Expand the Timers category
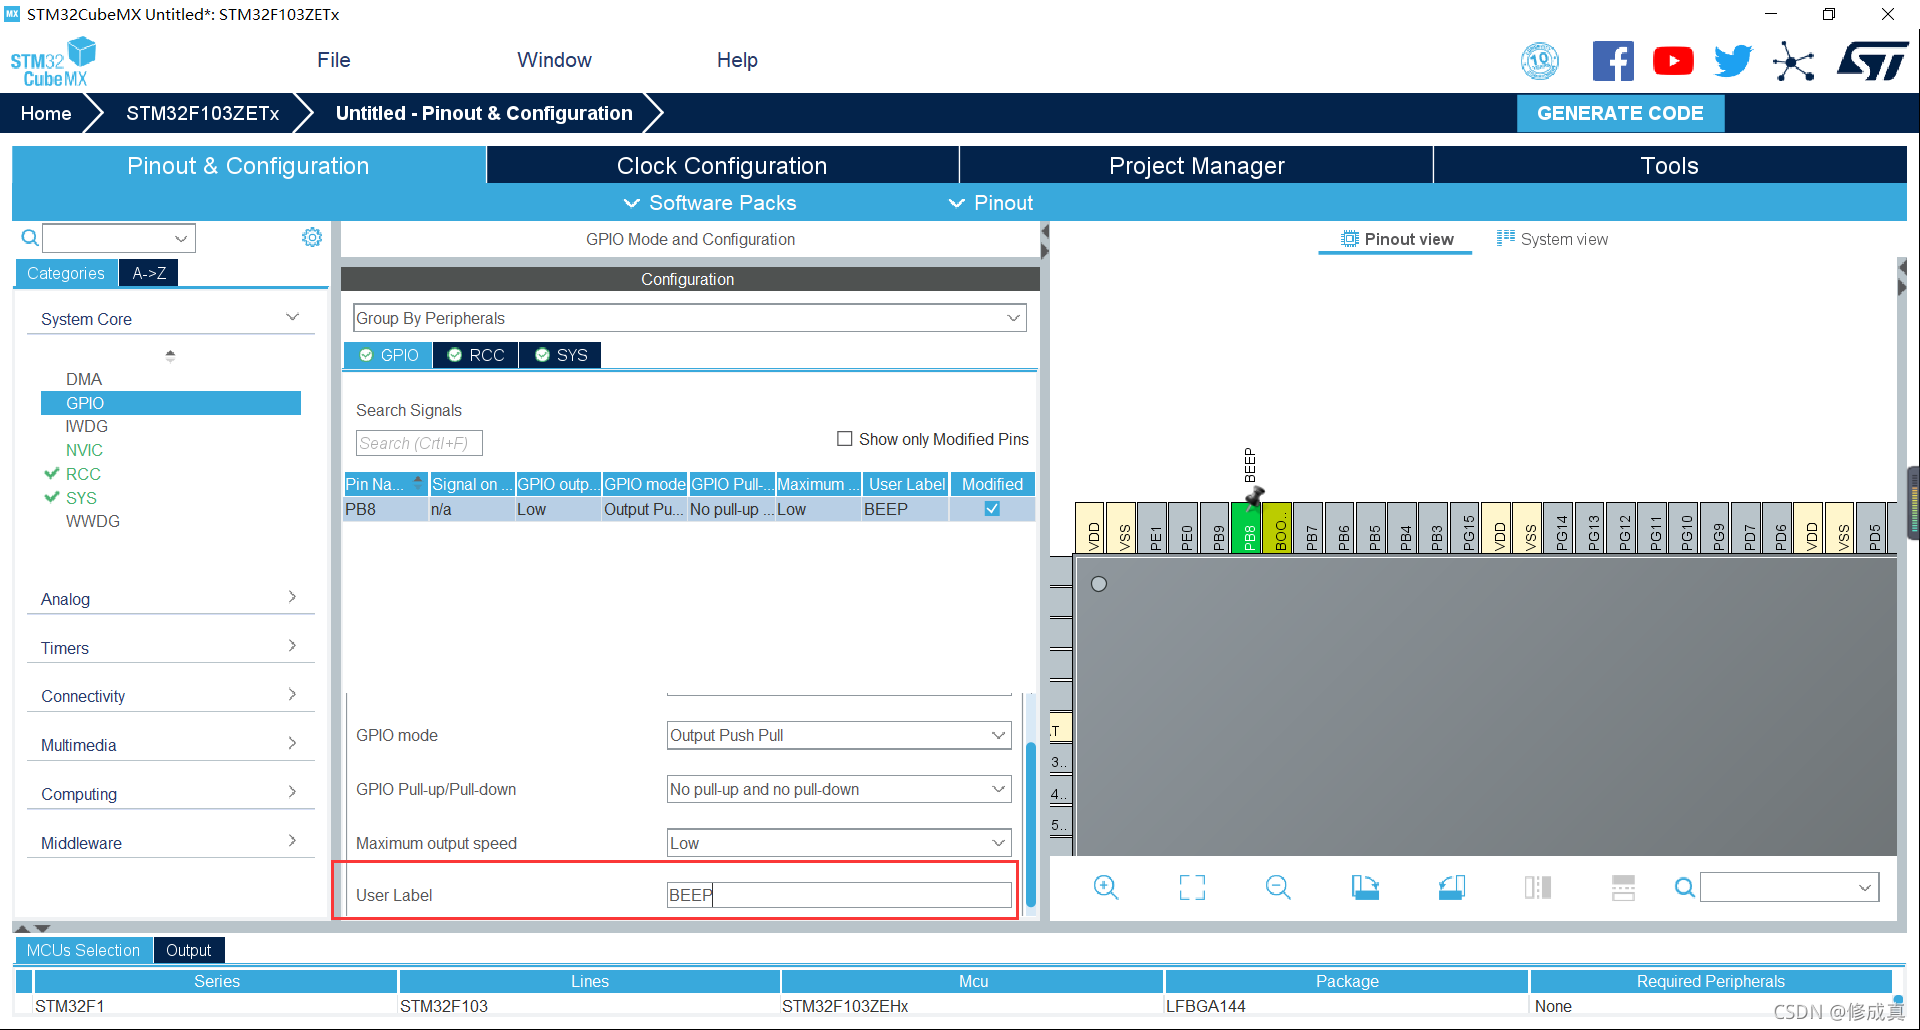Screen dimensions: 1920x1030 [170, 647]
